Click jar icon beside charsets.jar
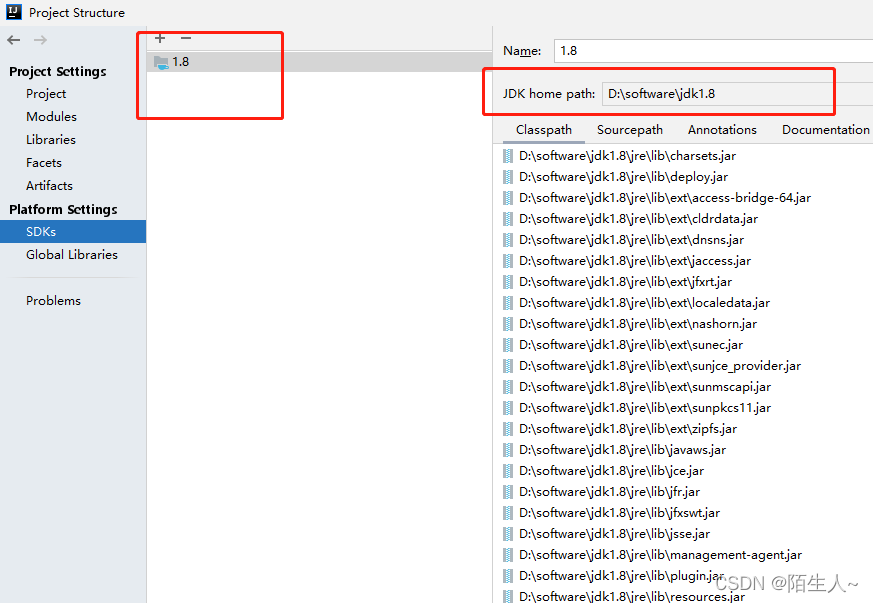The height and width of the screenshot is (603, 873). click(508, 156)
